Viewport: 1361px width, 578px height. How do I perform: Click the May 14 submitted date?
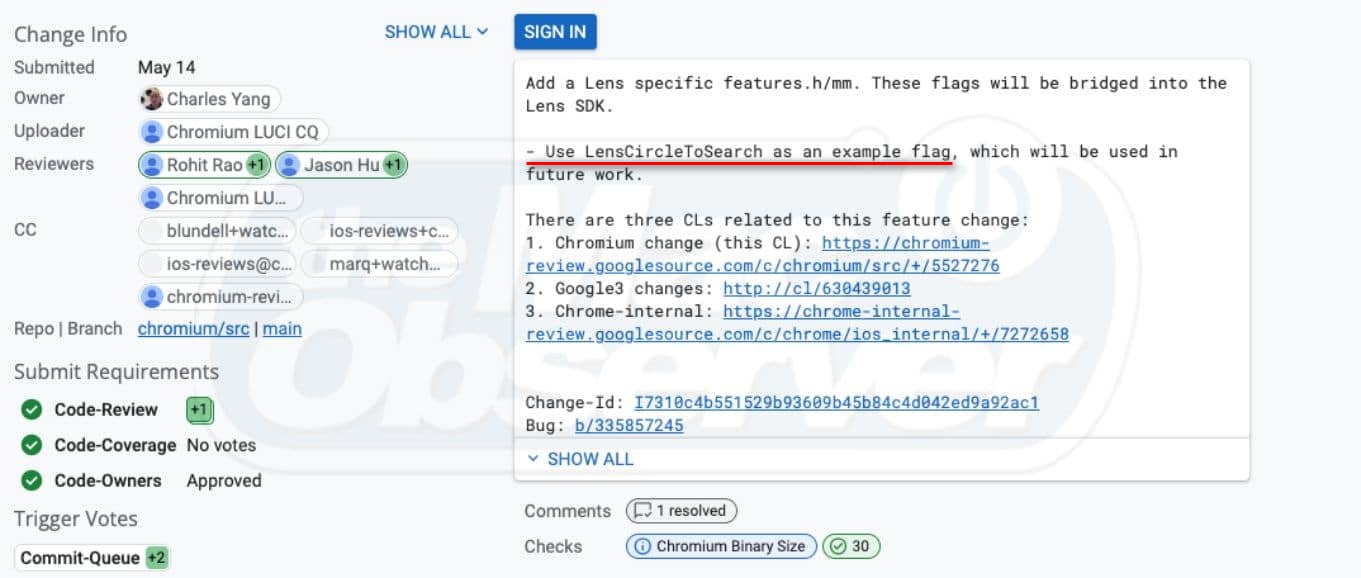[x=167, y=68]
